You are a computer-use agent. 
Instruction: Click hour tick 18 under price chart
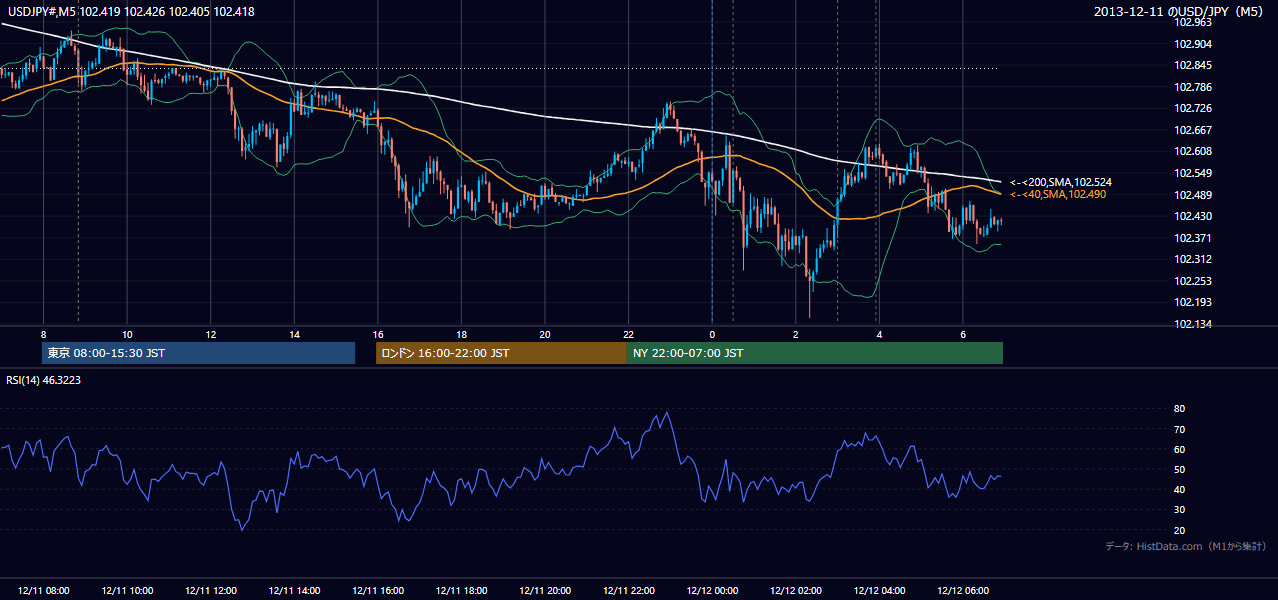tap(461, 334)
